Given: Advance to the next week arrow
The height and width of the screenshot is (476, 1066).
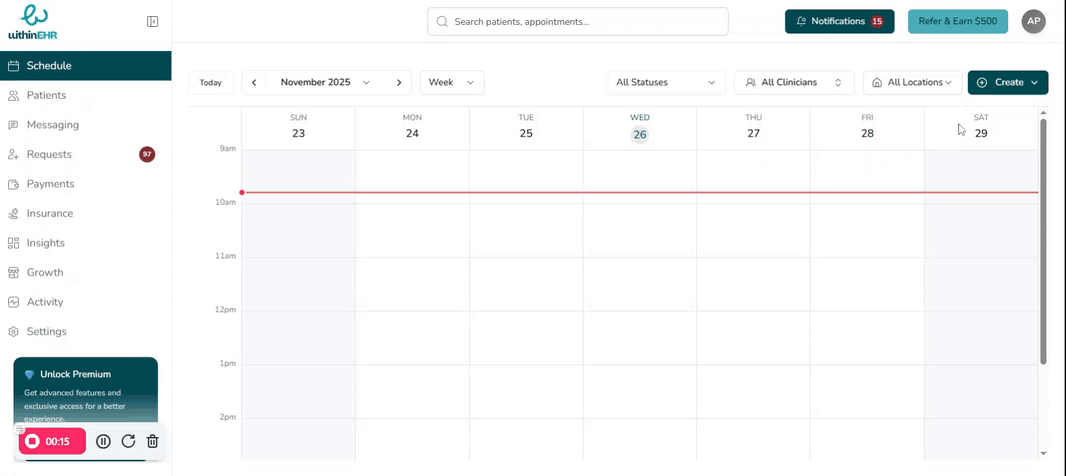Looking at the screenshot, I should pos(398,82).
